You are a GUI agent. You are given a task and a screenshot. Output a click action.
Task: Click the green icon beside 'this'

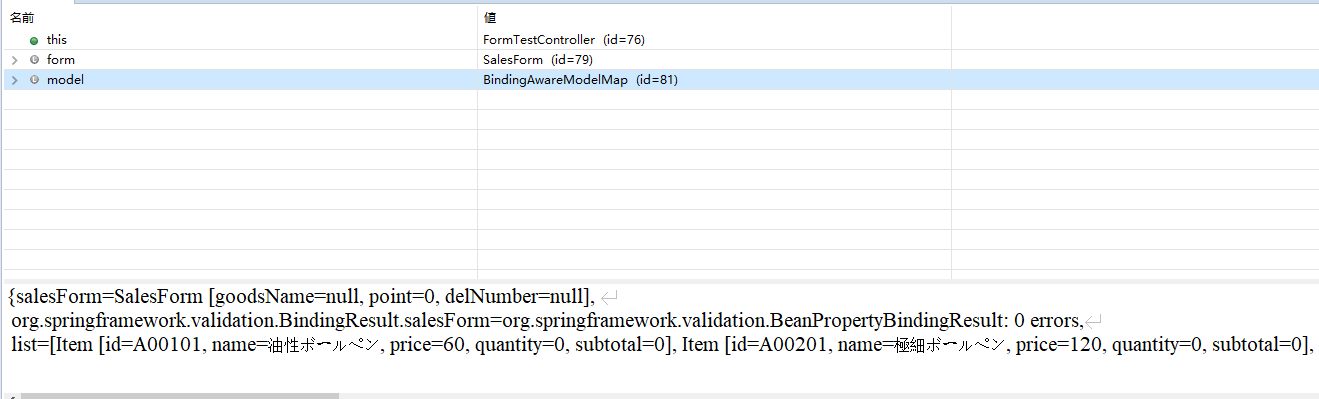tap(34, 40)
